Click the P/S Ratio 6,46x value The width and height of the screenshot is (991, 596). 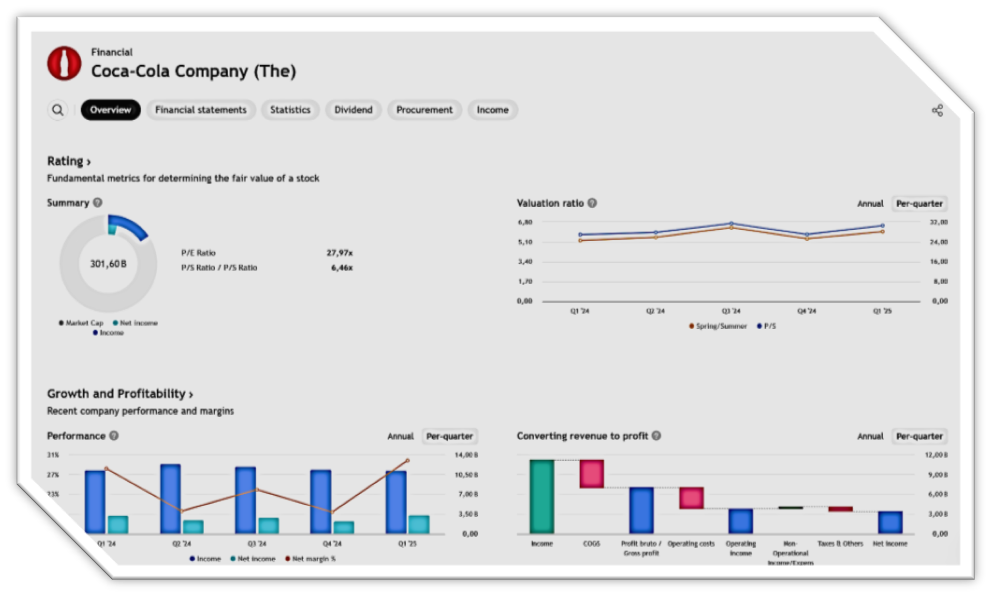[x=342, y=268]
